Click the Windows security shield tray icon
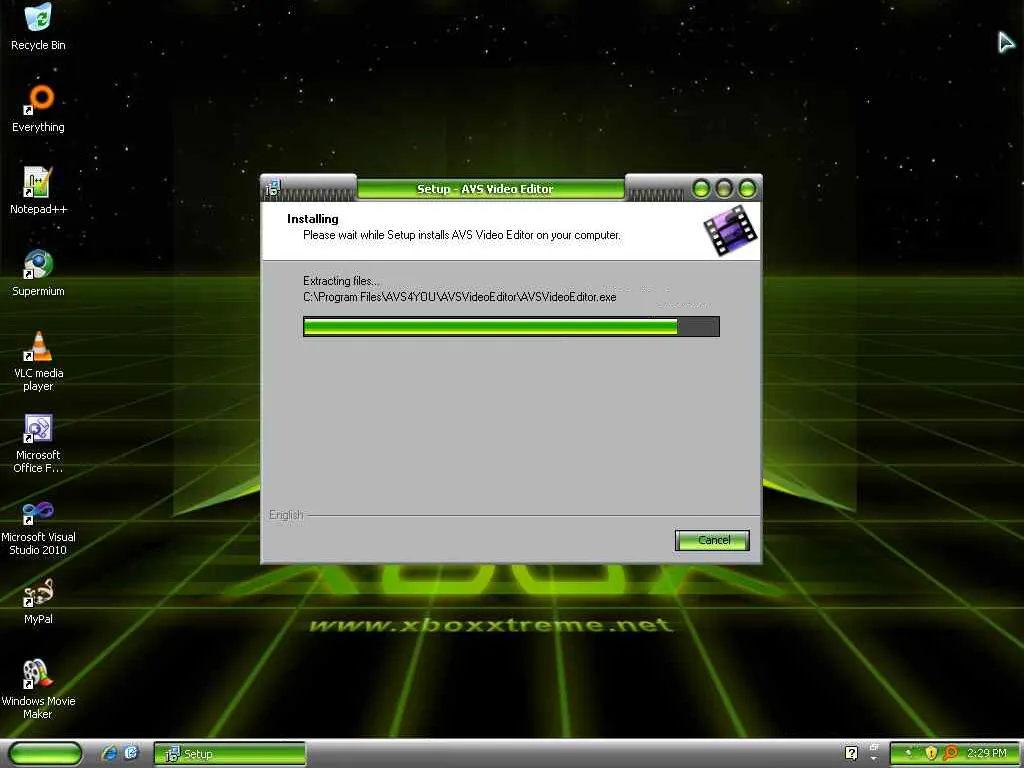 (931, 753)
